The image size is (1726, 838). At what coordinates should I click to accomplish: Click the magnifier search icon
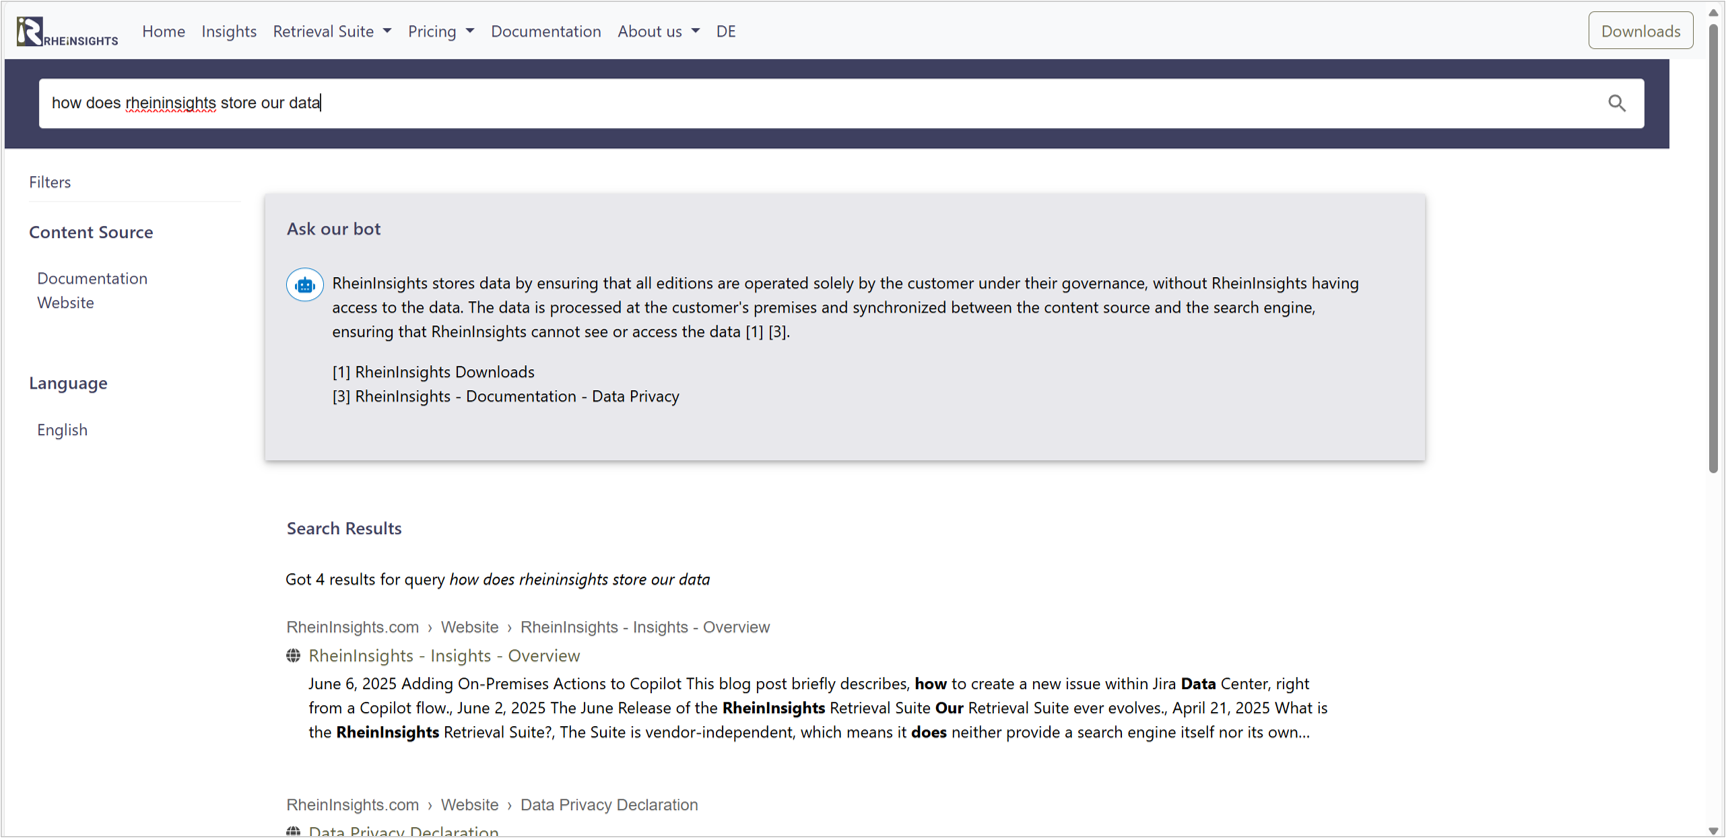tap(1616, 103)
